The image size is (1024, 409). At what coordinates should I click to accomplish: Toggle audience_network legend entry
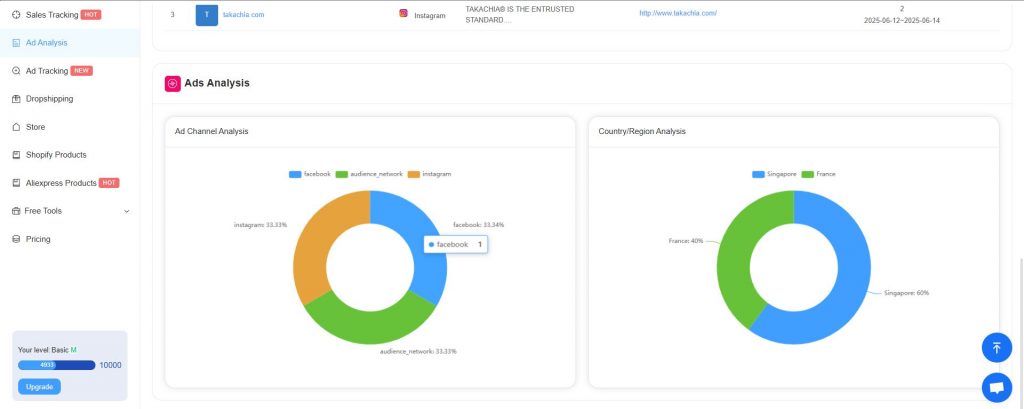click(369, 174)
